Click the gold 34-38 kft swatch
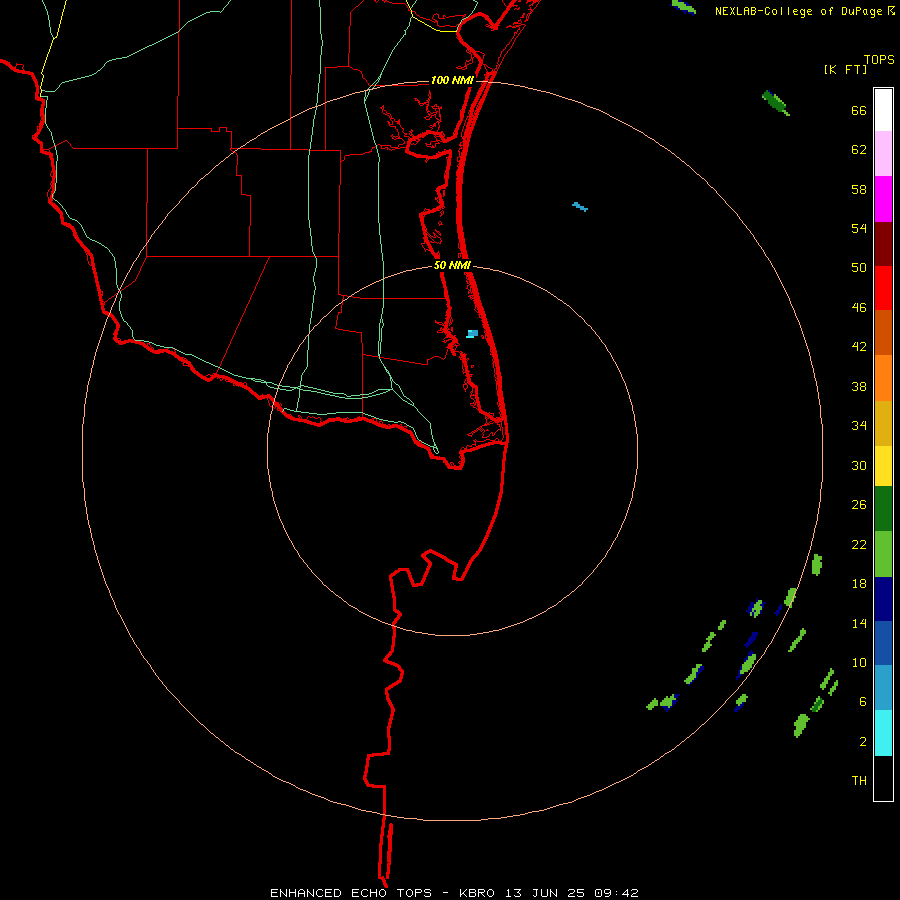The height and width of the screenshot is (900, 900). [883, 423]
